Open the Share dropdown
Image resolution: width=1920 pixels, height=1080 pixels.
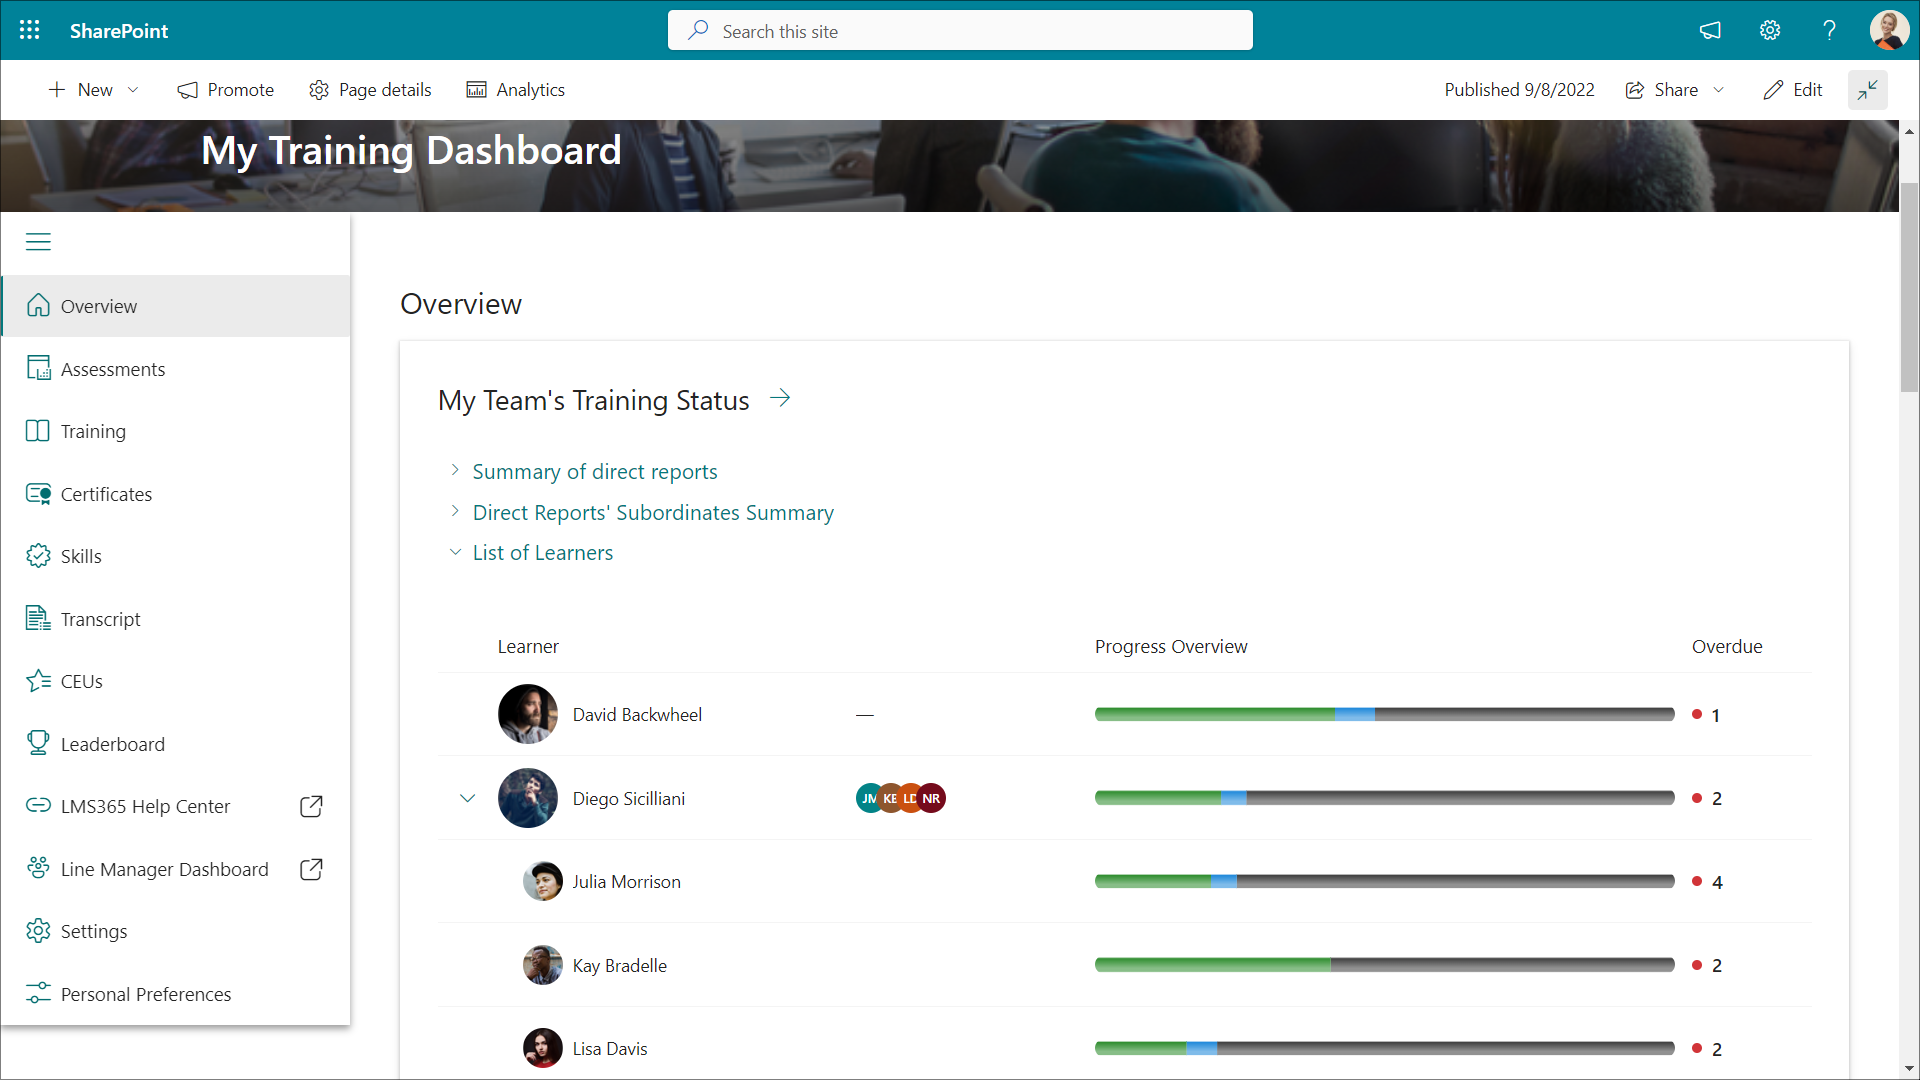click(x=1675, y=90)
